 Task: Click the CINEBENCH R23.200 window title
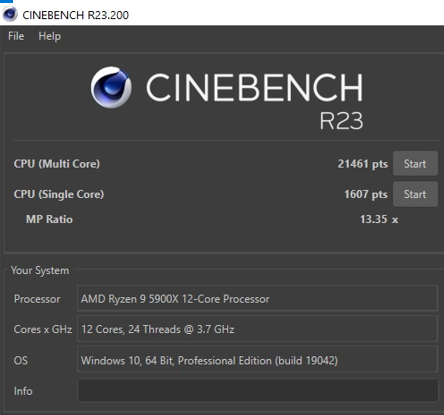pos(76,15)
